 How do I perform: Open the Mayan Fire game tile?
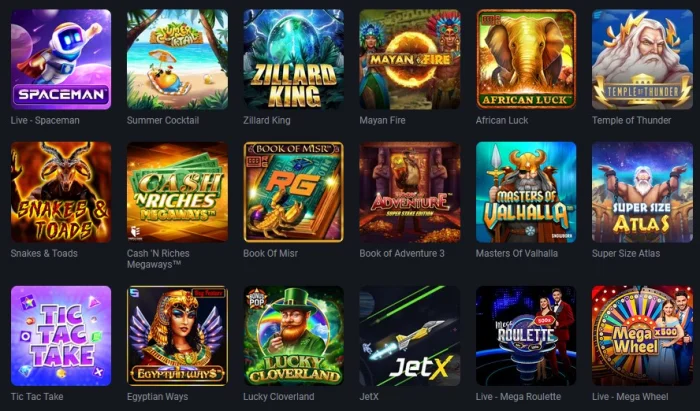point(410,59)
